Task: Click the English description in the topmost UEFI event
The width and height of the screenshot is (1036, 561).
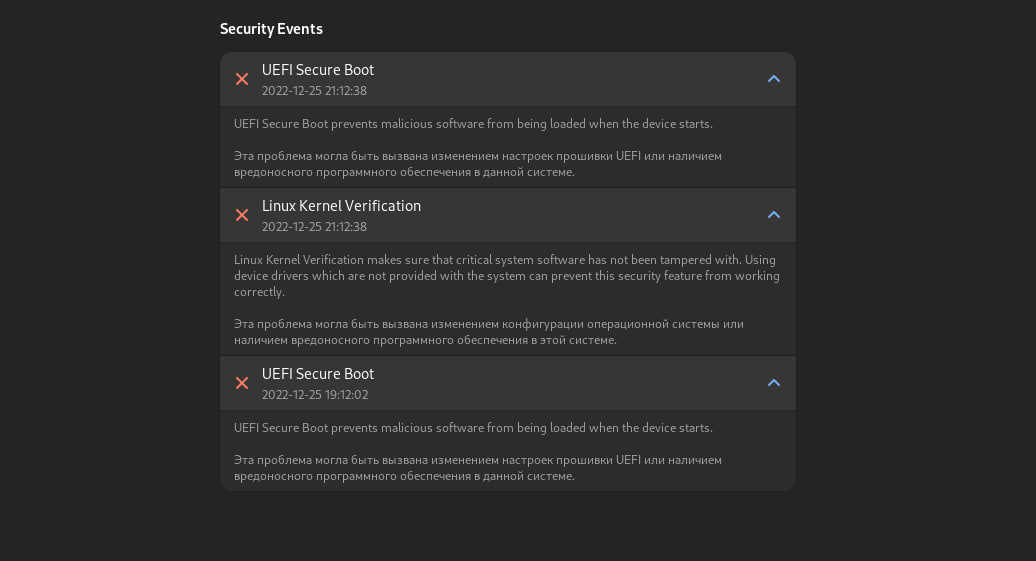Action: tap(473, 124)
